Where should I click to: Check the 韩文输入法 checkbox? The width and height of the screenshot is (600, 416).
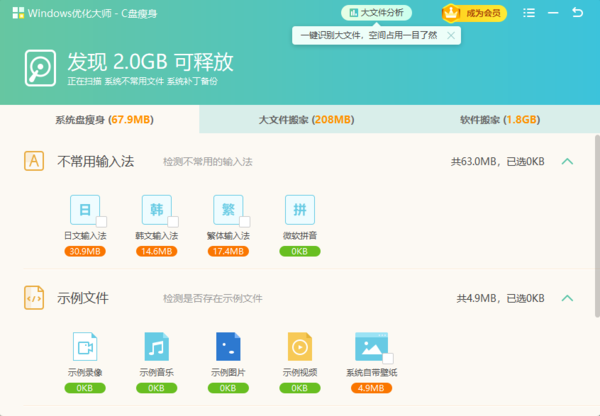173,221
